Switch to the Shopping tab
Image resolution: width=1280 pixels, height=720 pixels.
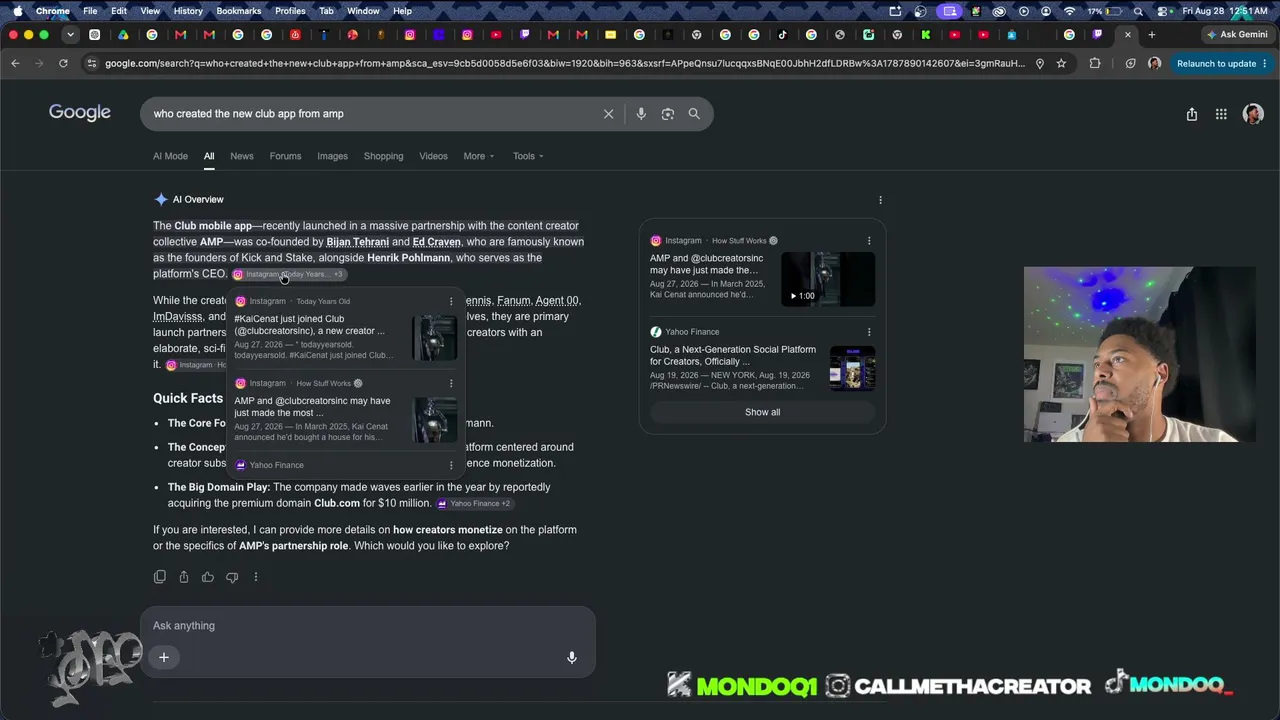pyautogui.click(x=384, y=156)
